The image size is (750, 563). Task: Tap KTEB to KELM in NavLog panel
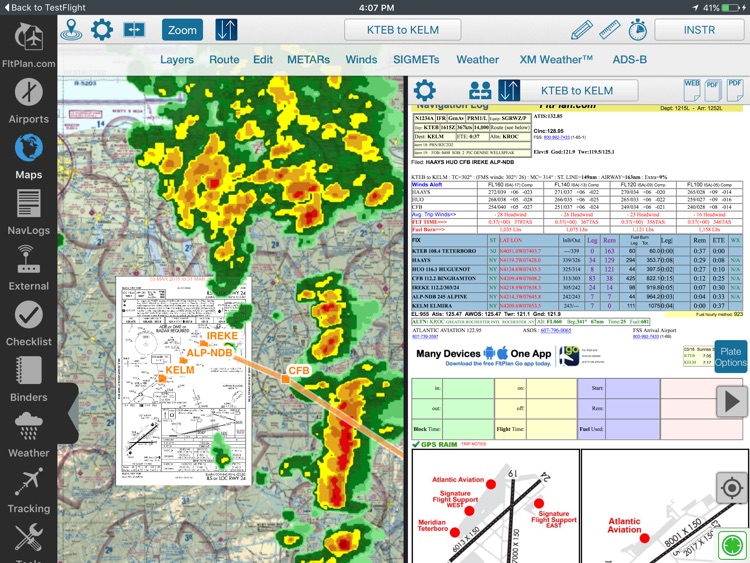click(577, 90)
